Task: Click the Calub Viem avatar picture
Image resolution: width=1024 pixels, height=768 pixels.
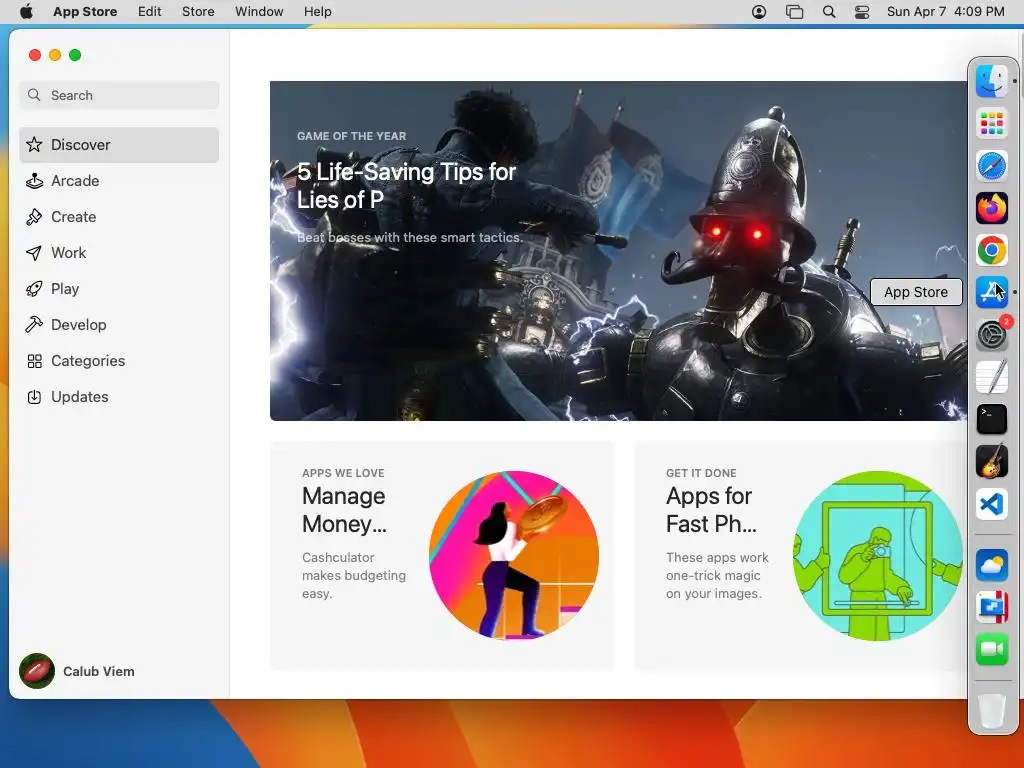Action: click(37, 671)
